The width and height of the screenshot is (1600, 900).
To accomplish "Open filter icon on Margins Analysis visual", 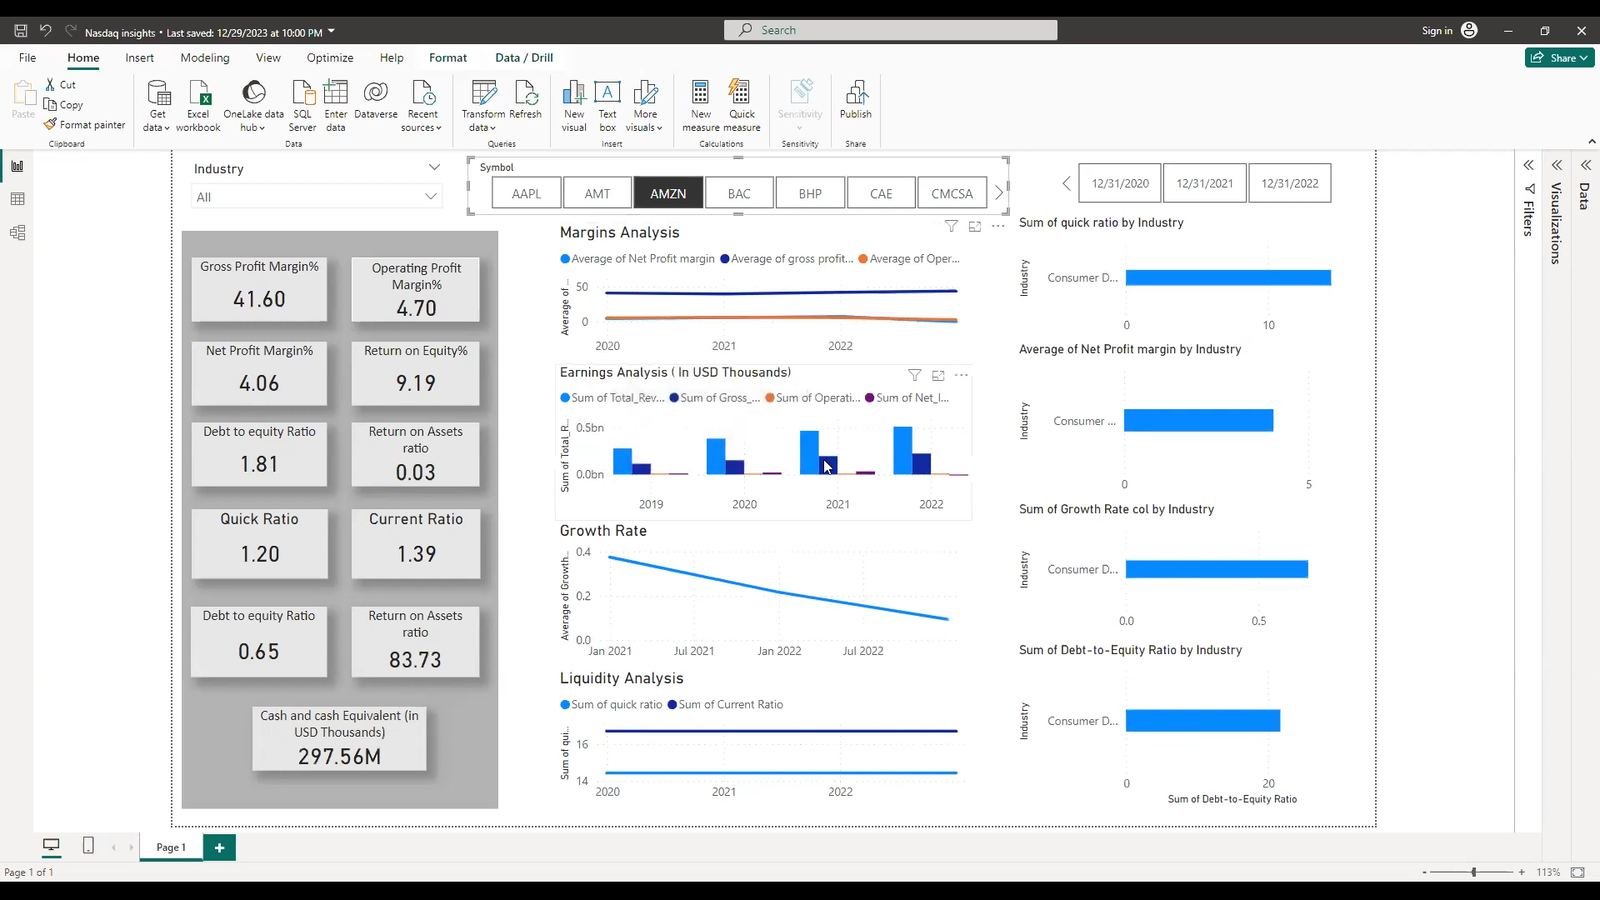I will pyautogui.click(x=951, y=226).
